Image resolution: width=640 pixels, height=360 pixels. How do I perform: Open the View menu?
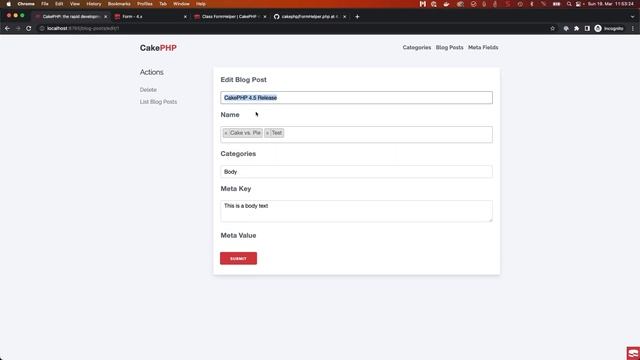coord(75,4)
